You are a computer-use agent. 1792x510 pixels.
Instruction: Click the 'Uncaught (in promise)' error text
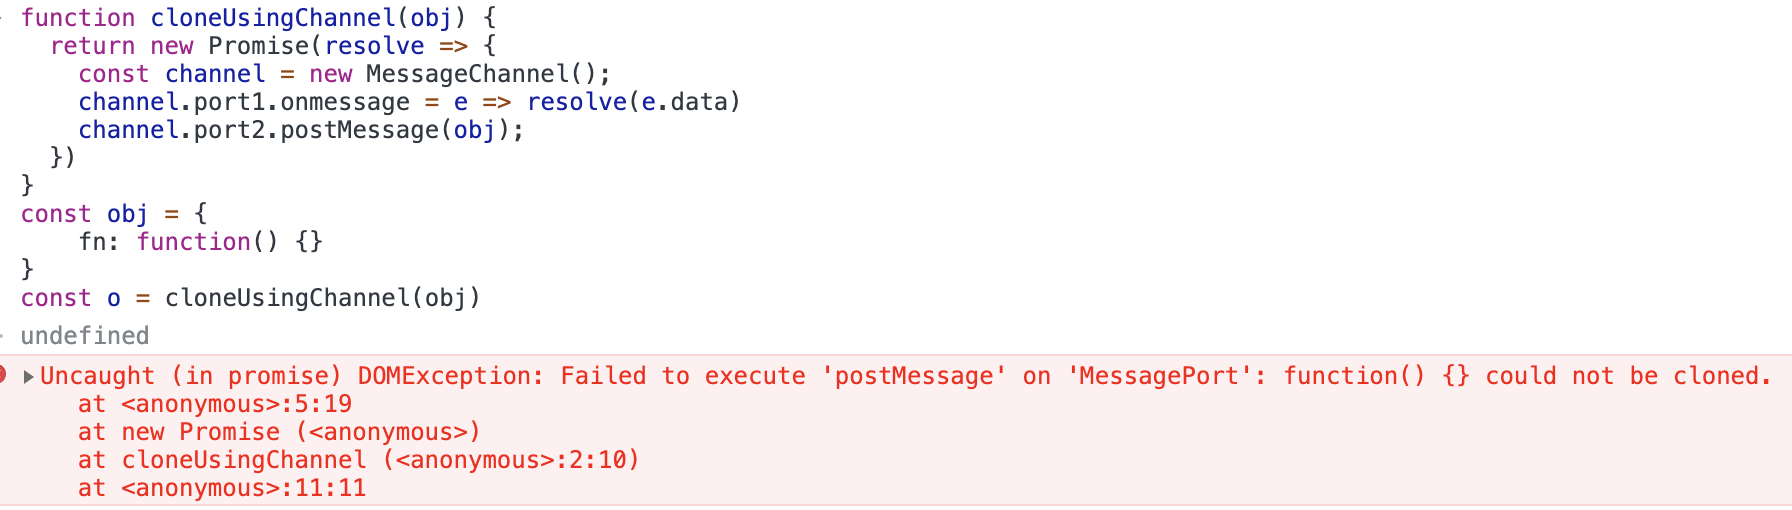[190, 376]
